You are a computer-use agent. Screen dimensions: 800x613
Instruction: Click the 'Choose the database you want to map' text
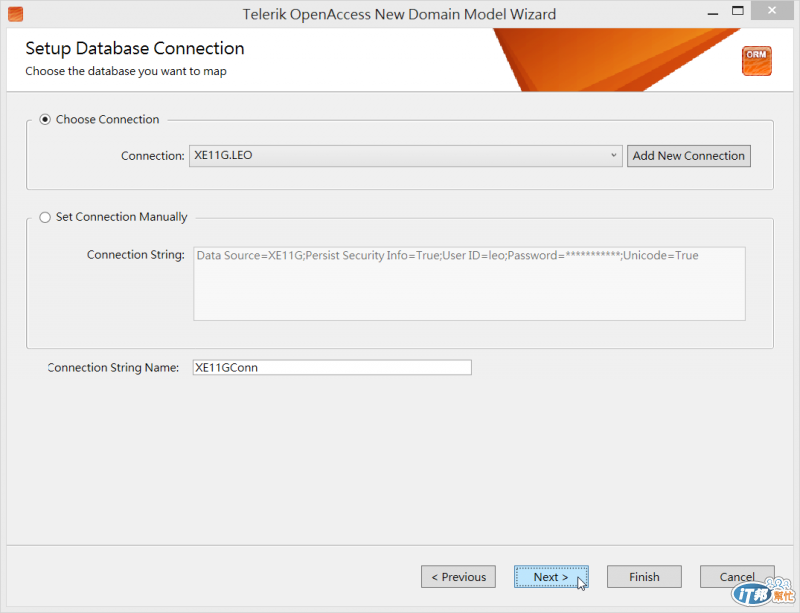(126, 71)
